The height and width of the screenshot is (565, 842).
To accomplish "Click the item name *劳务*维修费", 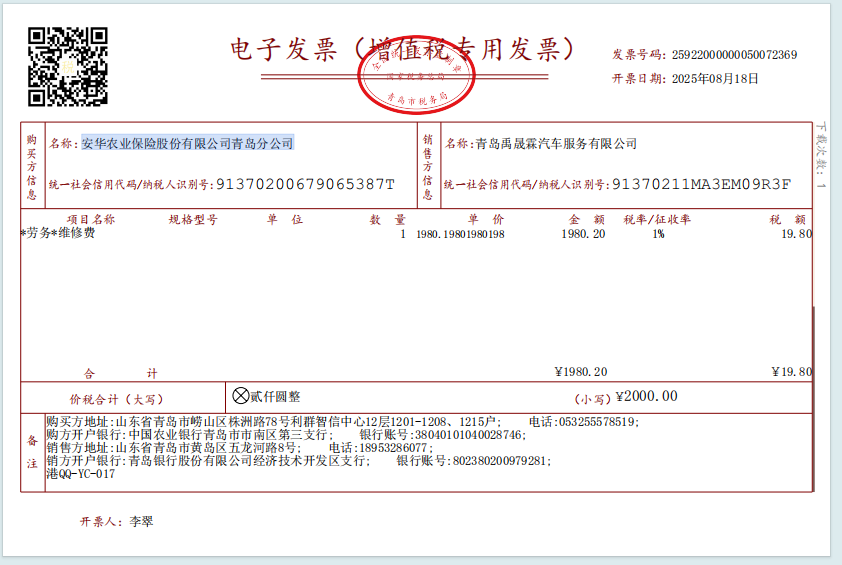I will tap(58, 234).
